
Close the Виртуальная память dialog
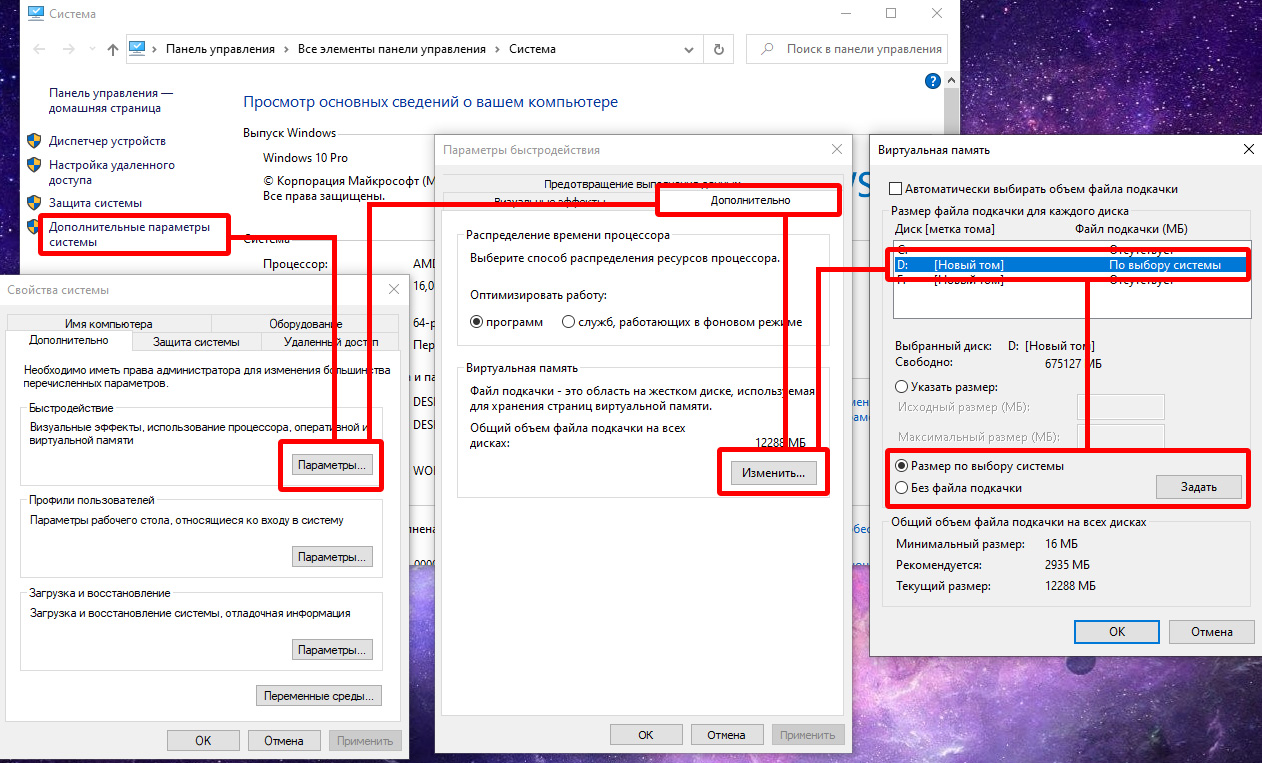pyautogui.click(x=1248, y=149)
